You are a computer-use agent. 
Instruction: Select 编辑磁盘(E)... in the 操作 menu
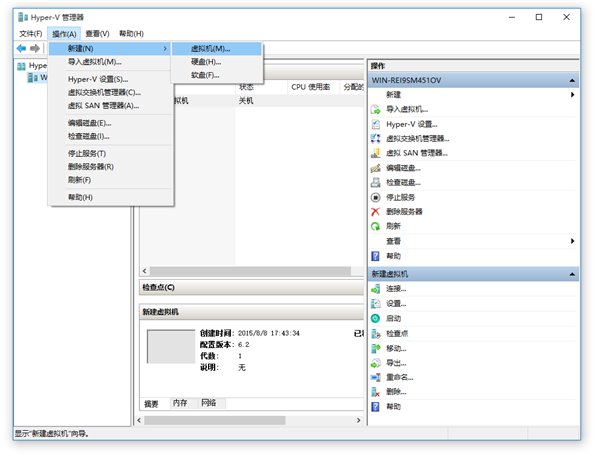pos(110,123)
